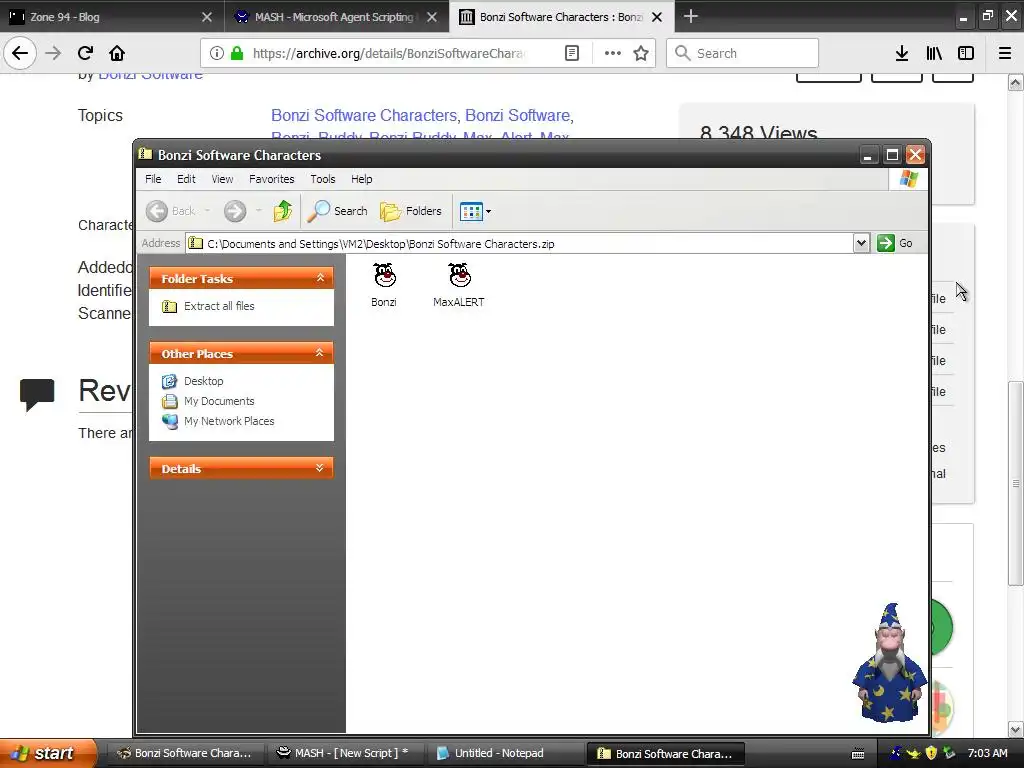Expand the Address bar dropdown

861,244
